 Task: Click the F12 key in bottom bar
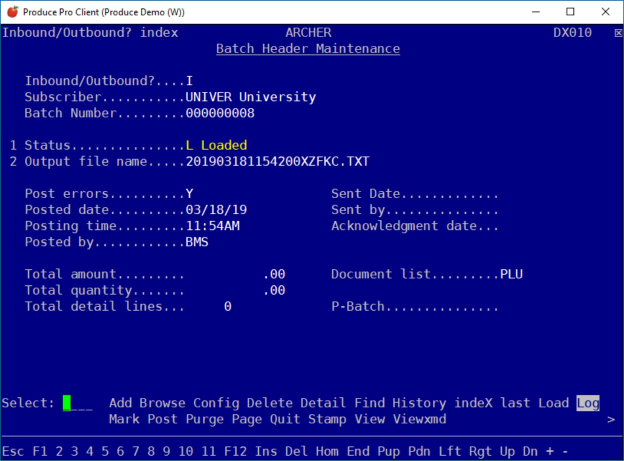pyautogui.click(x=235, y=451)
